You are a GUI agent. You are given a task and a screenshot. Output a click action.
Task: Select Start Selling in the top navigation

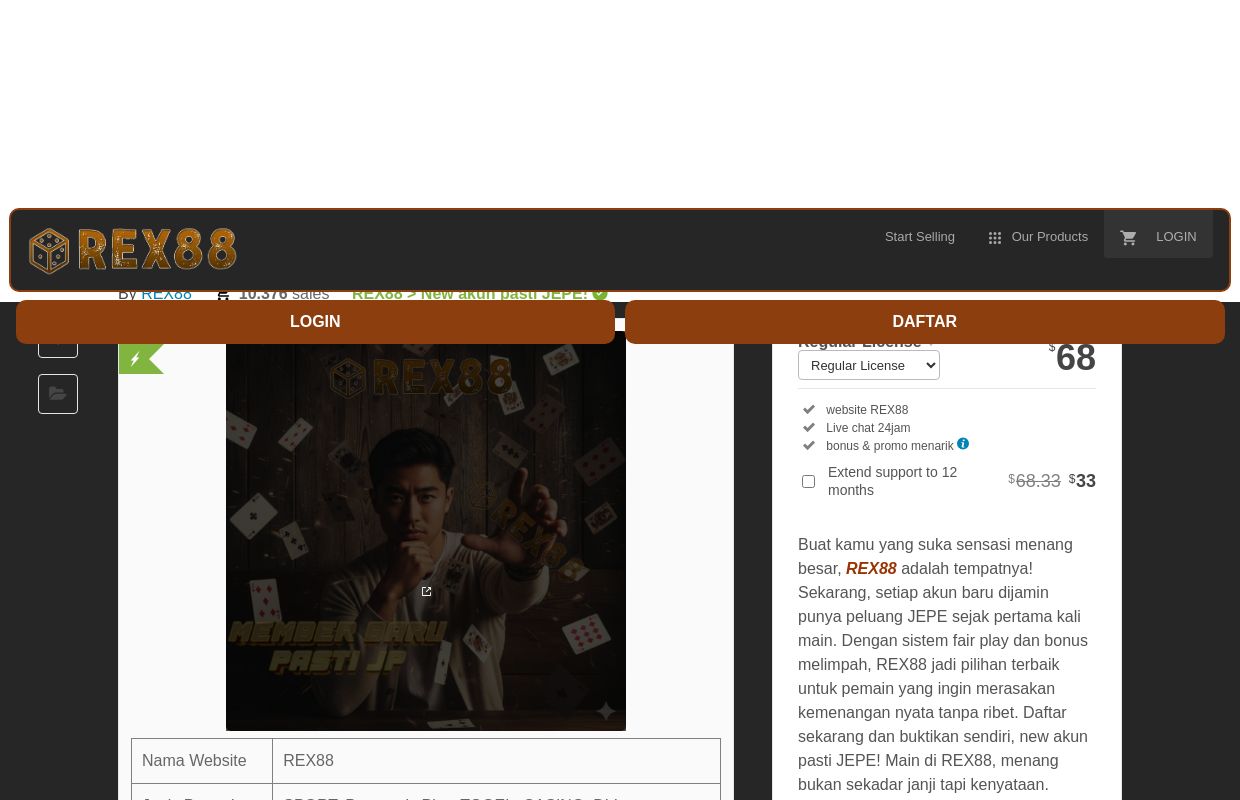919,237
